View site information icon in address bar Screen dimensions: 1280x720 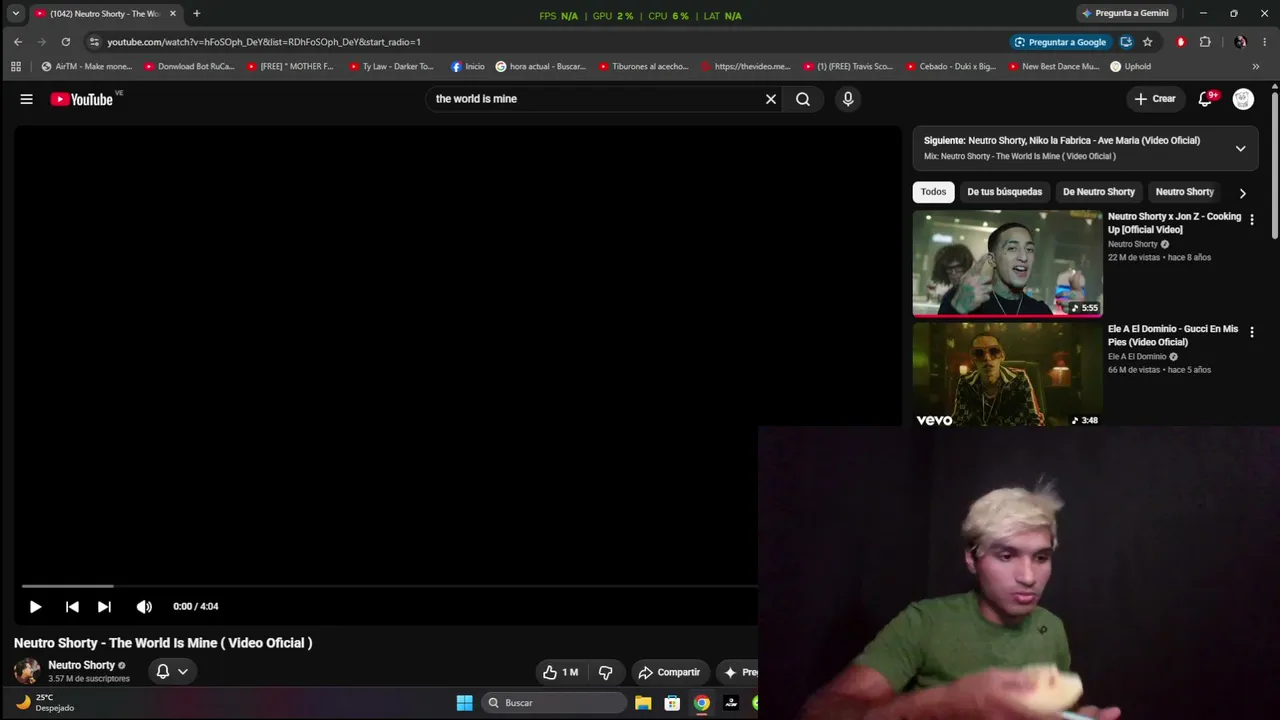[x=94, y=42]
